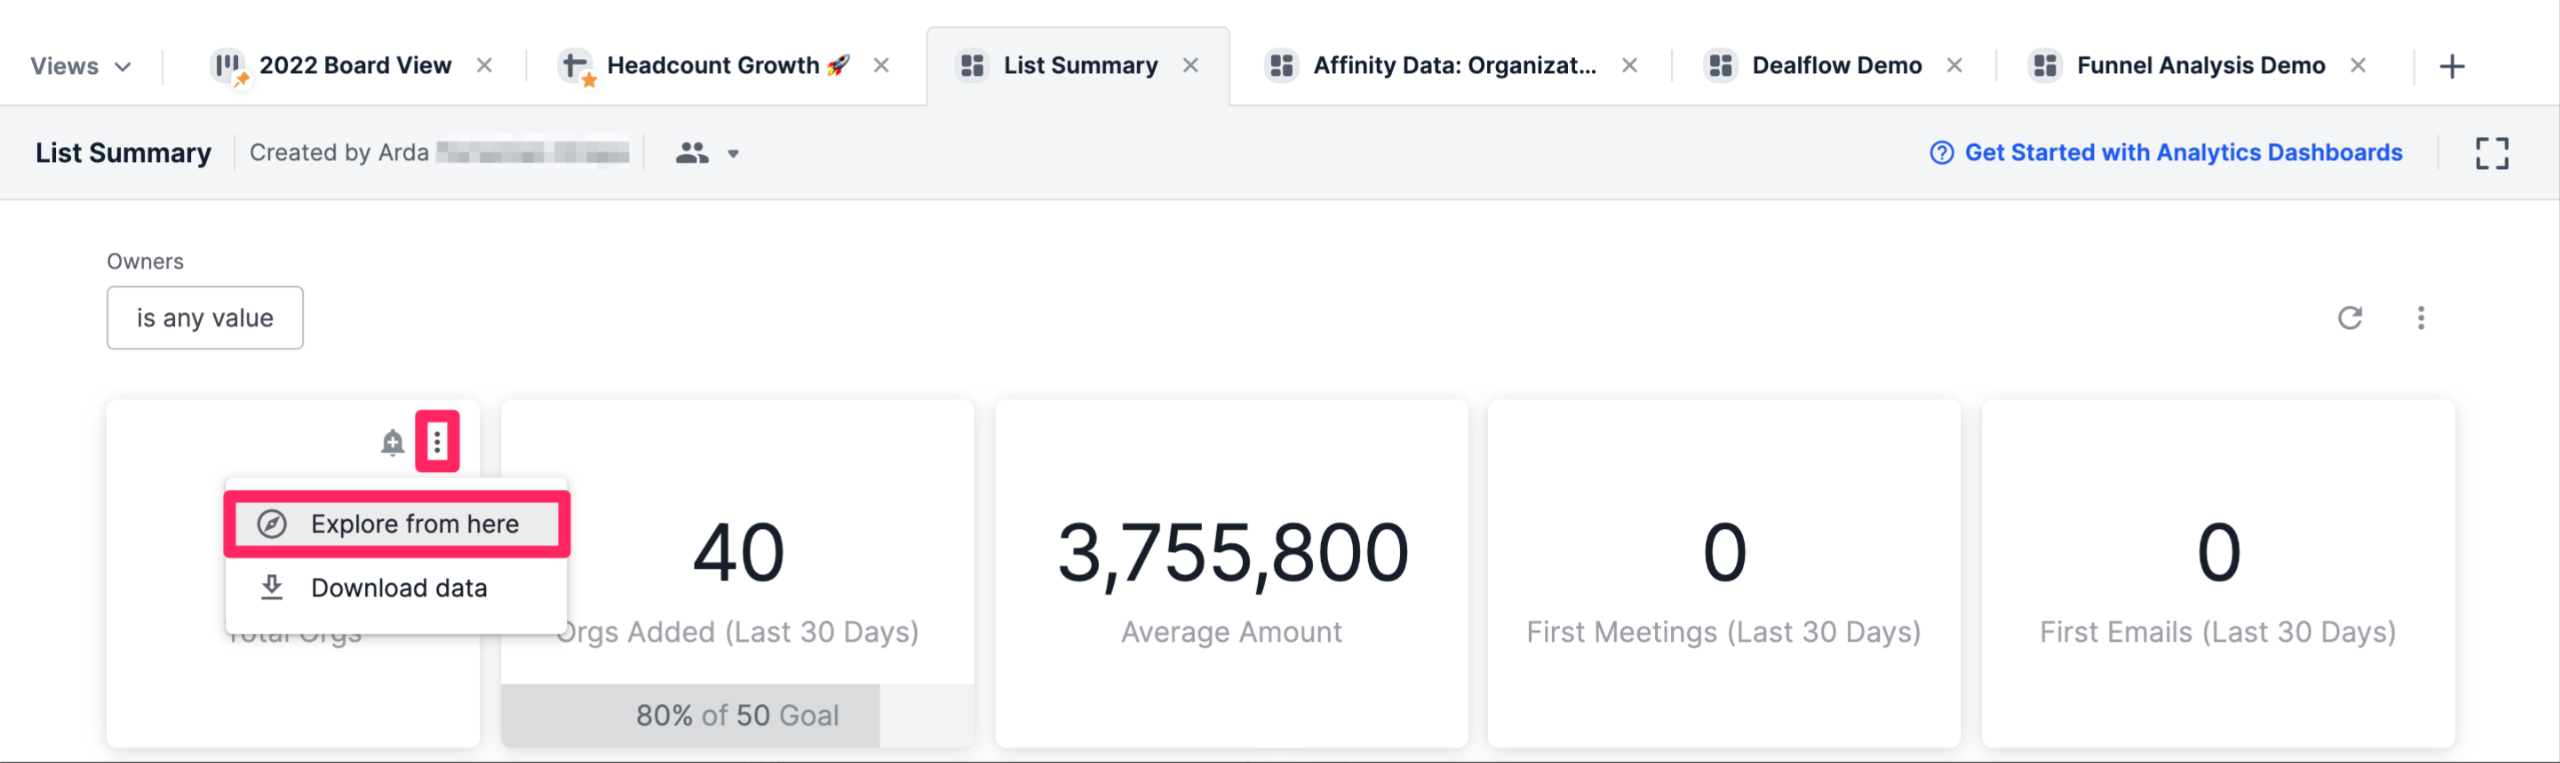The image size is (2560, 763).
Task: Click the dashboard icon on Affinity Data tab
Action: click(1281, 66)
